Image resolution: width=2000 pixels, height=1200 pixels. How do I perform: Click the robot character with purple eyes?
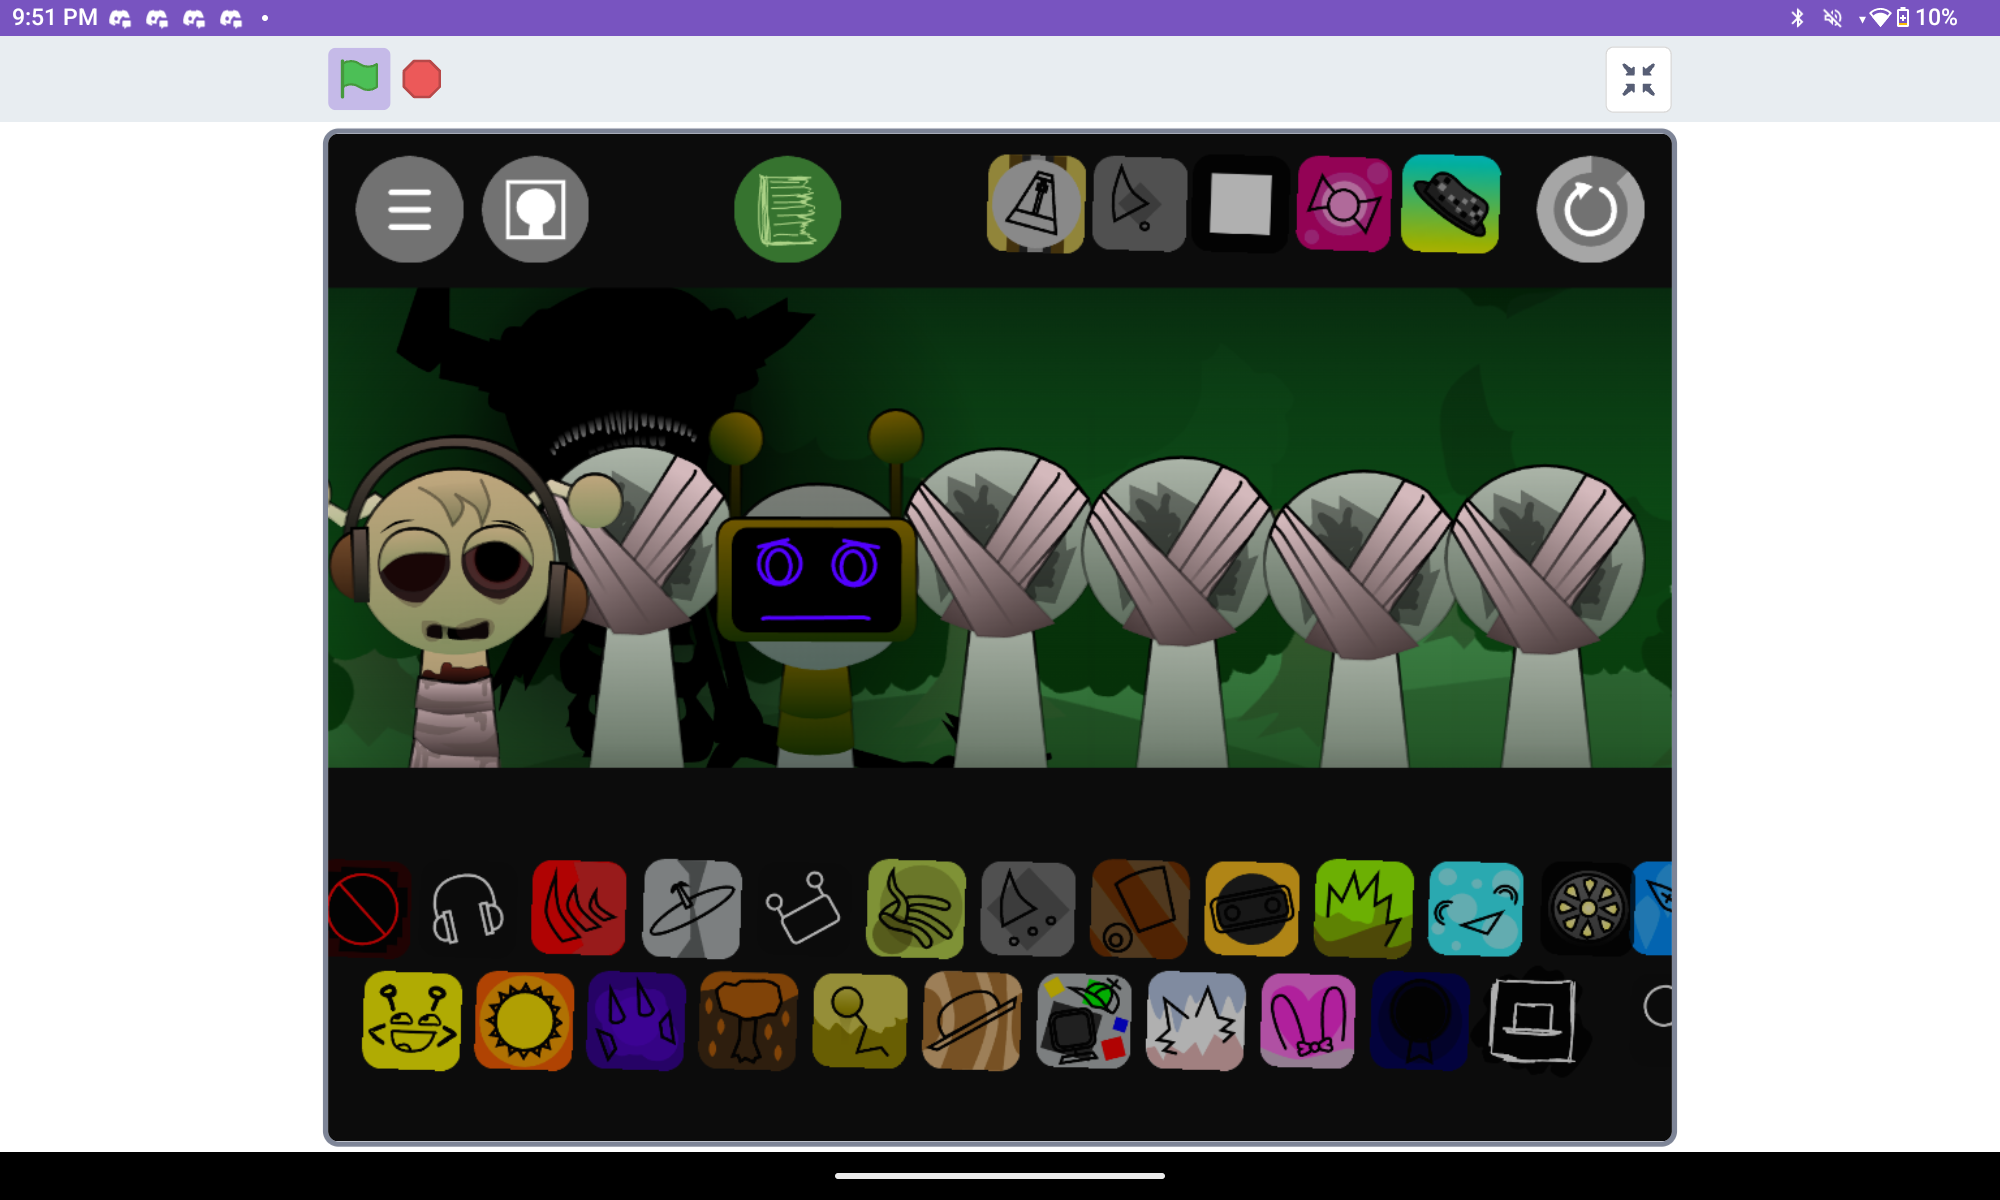coord(816,580)
